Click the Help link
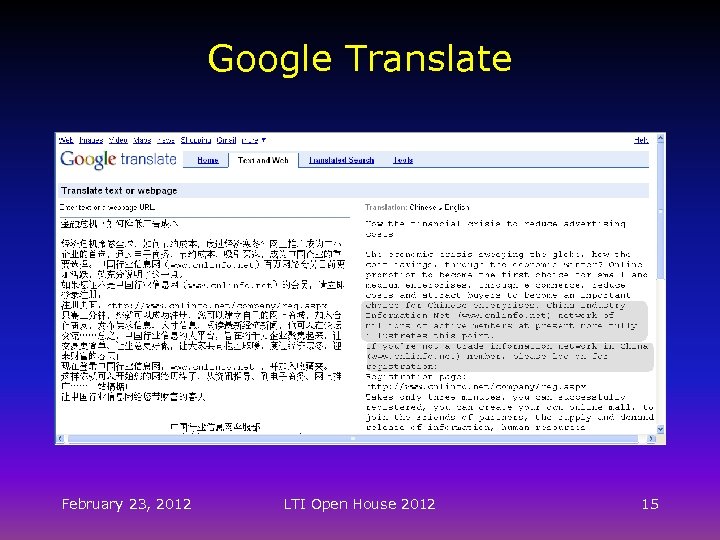Viewport: 720px width, 540px height. click(641, 140)
